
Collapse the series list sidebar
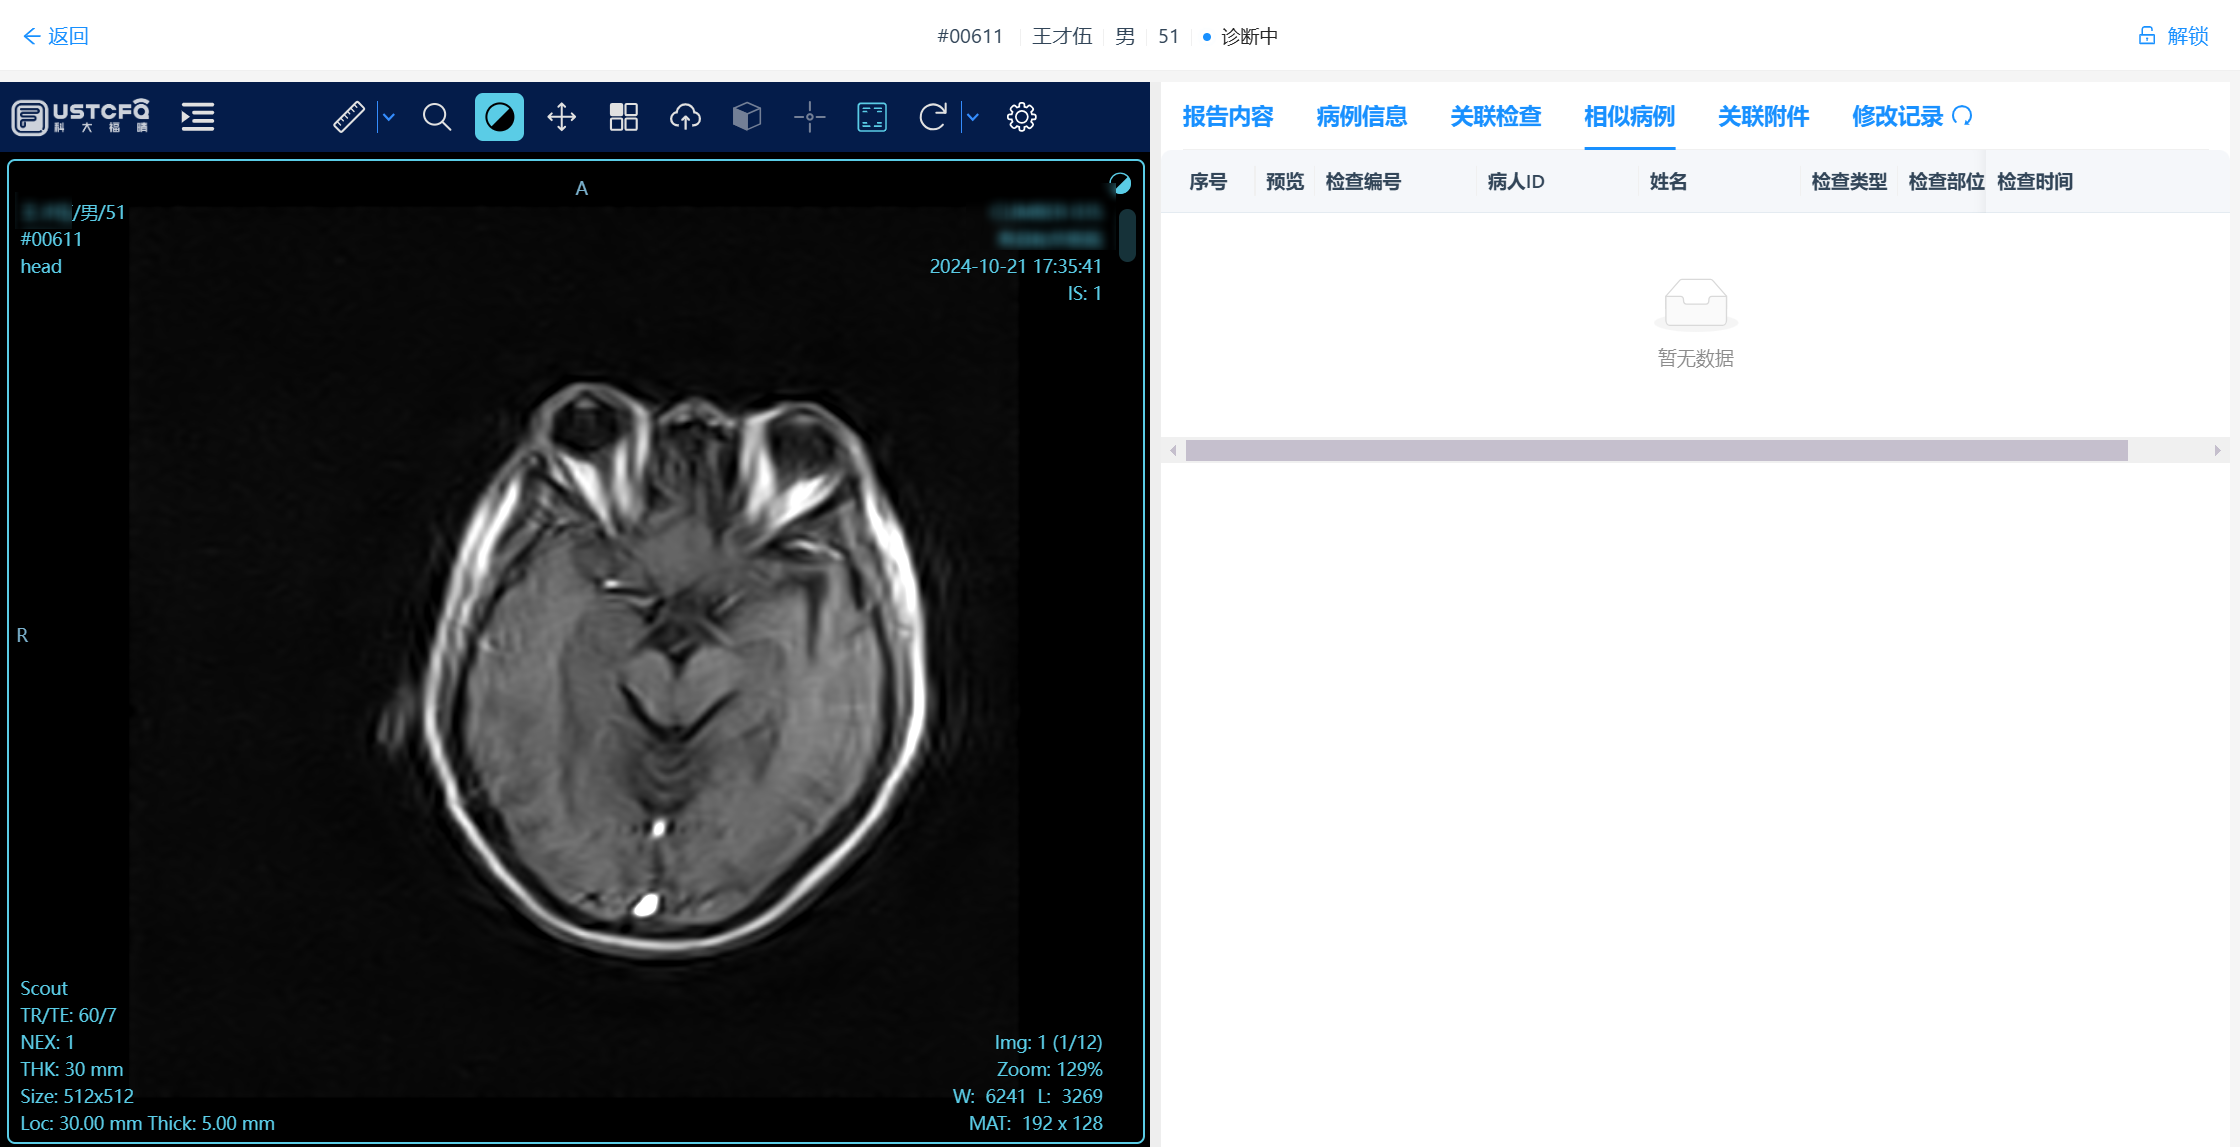pyautogui.click(x=197, y=117)
